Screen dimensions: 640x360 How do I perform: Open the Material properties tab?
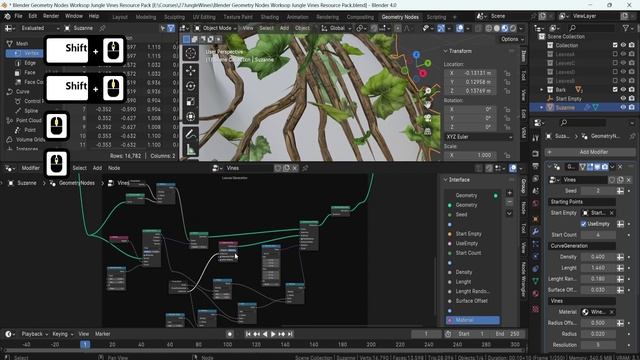pyautogui.click(x=536, y=293)
